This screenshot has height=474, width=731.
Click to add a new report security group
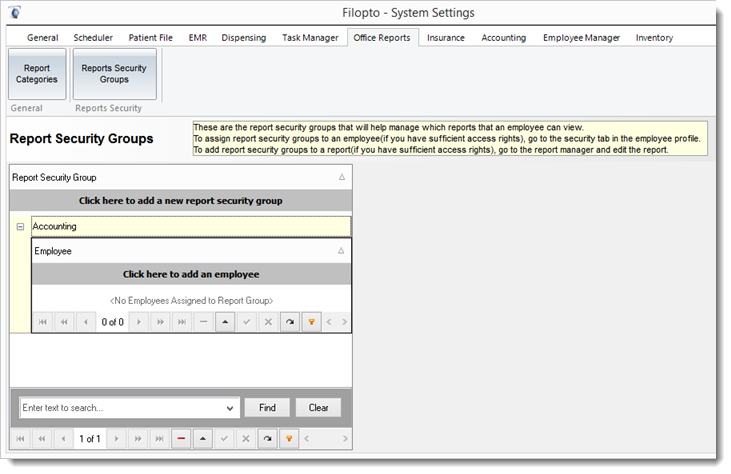(180, 201)
